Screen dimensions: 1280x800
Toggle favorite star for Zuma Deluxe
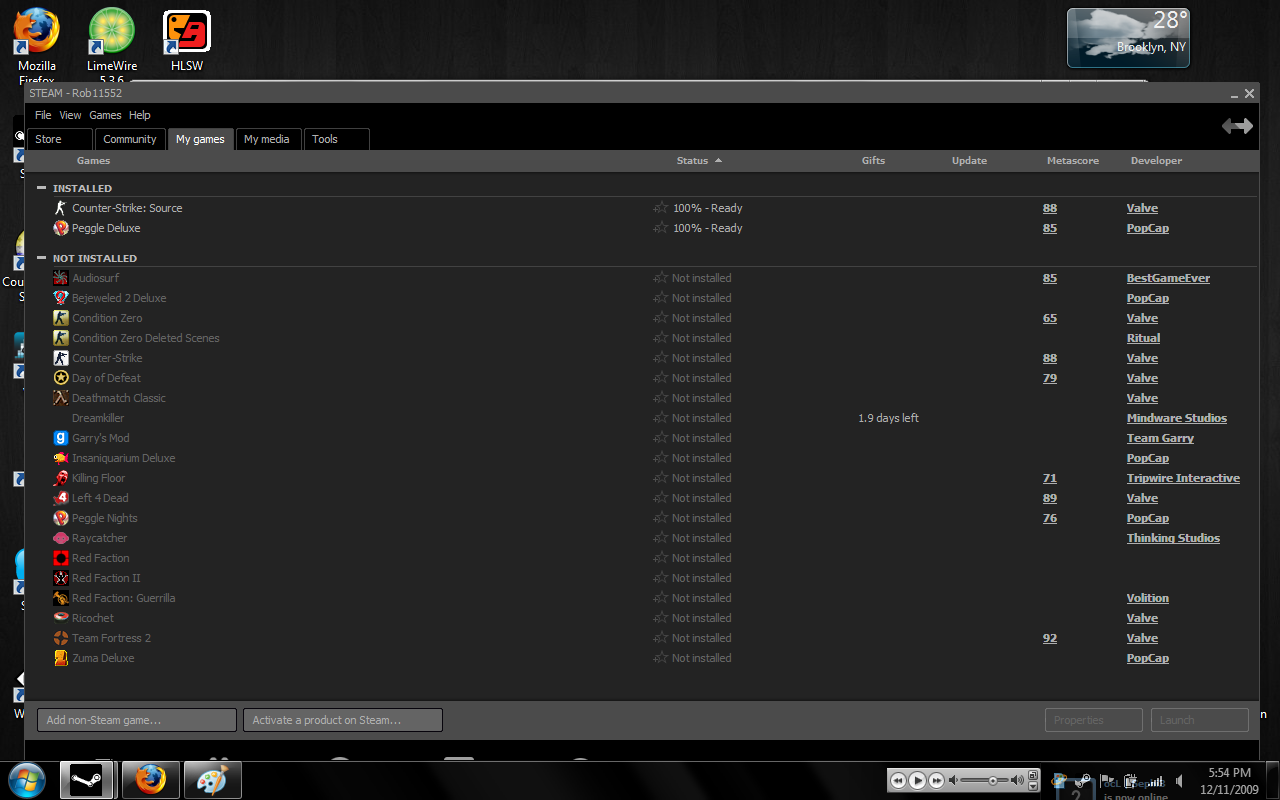point(660,658)
